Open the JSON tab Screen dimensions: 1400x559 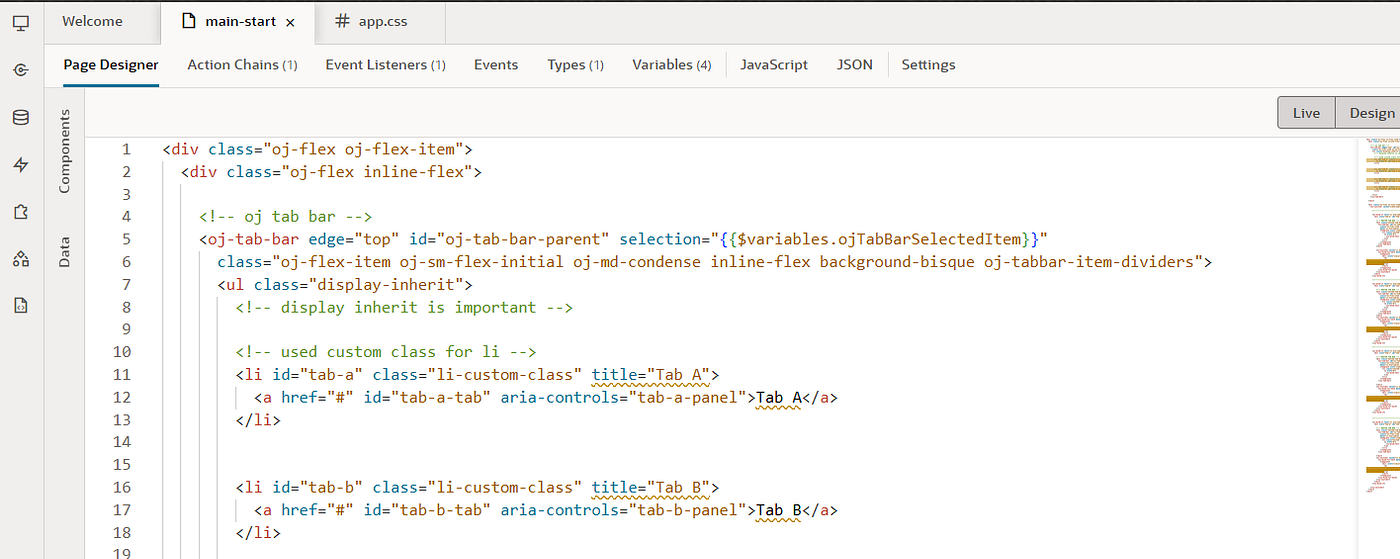coord(855,64)
